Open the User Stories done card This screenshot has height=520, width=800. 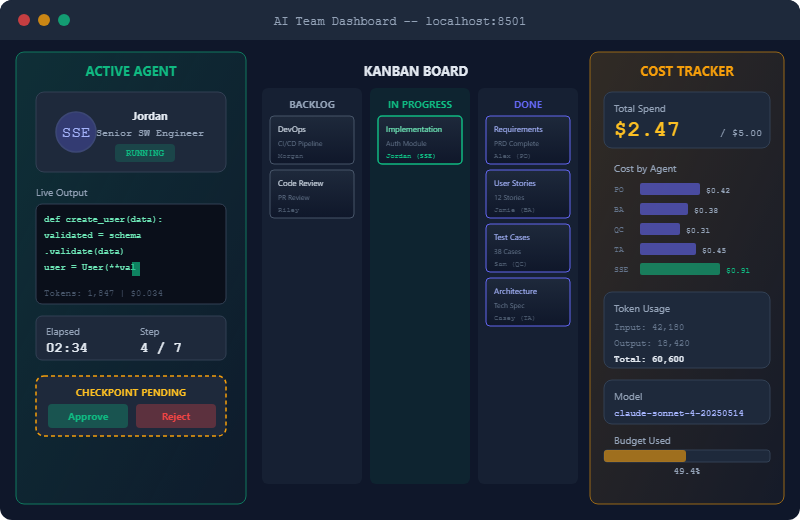pos(528,194)
